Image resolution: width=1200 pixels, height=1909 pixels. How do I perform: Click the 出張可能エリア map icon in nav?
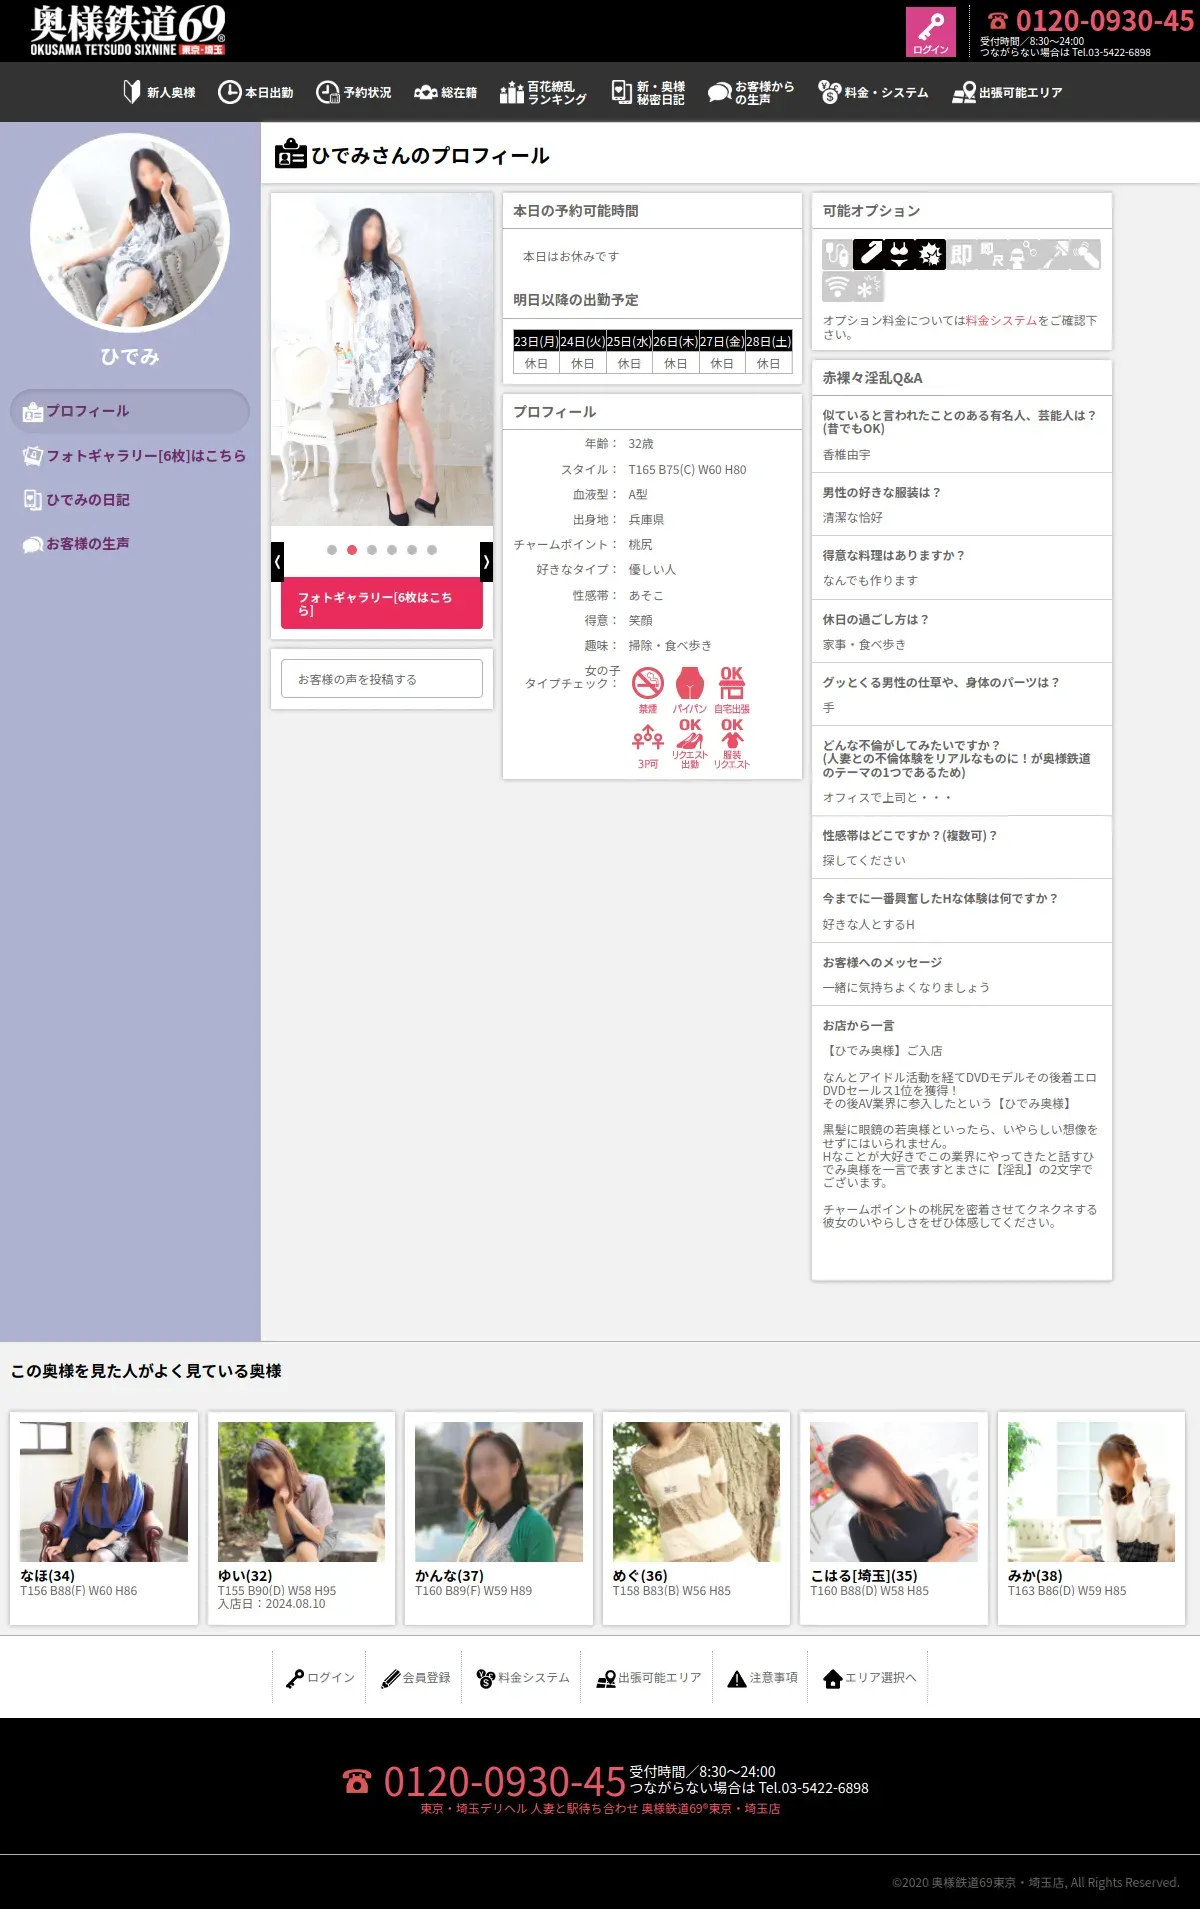[x=964, y=92]
